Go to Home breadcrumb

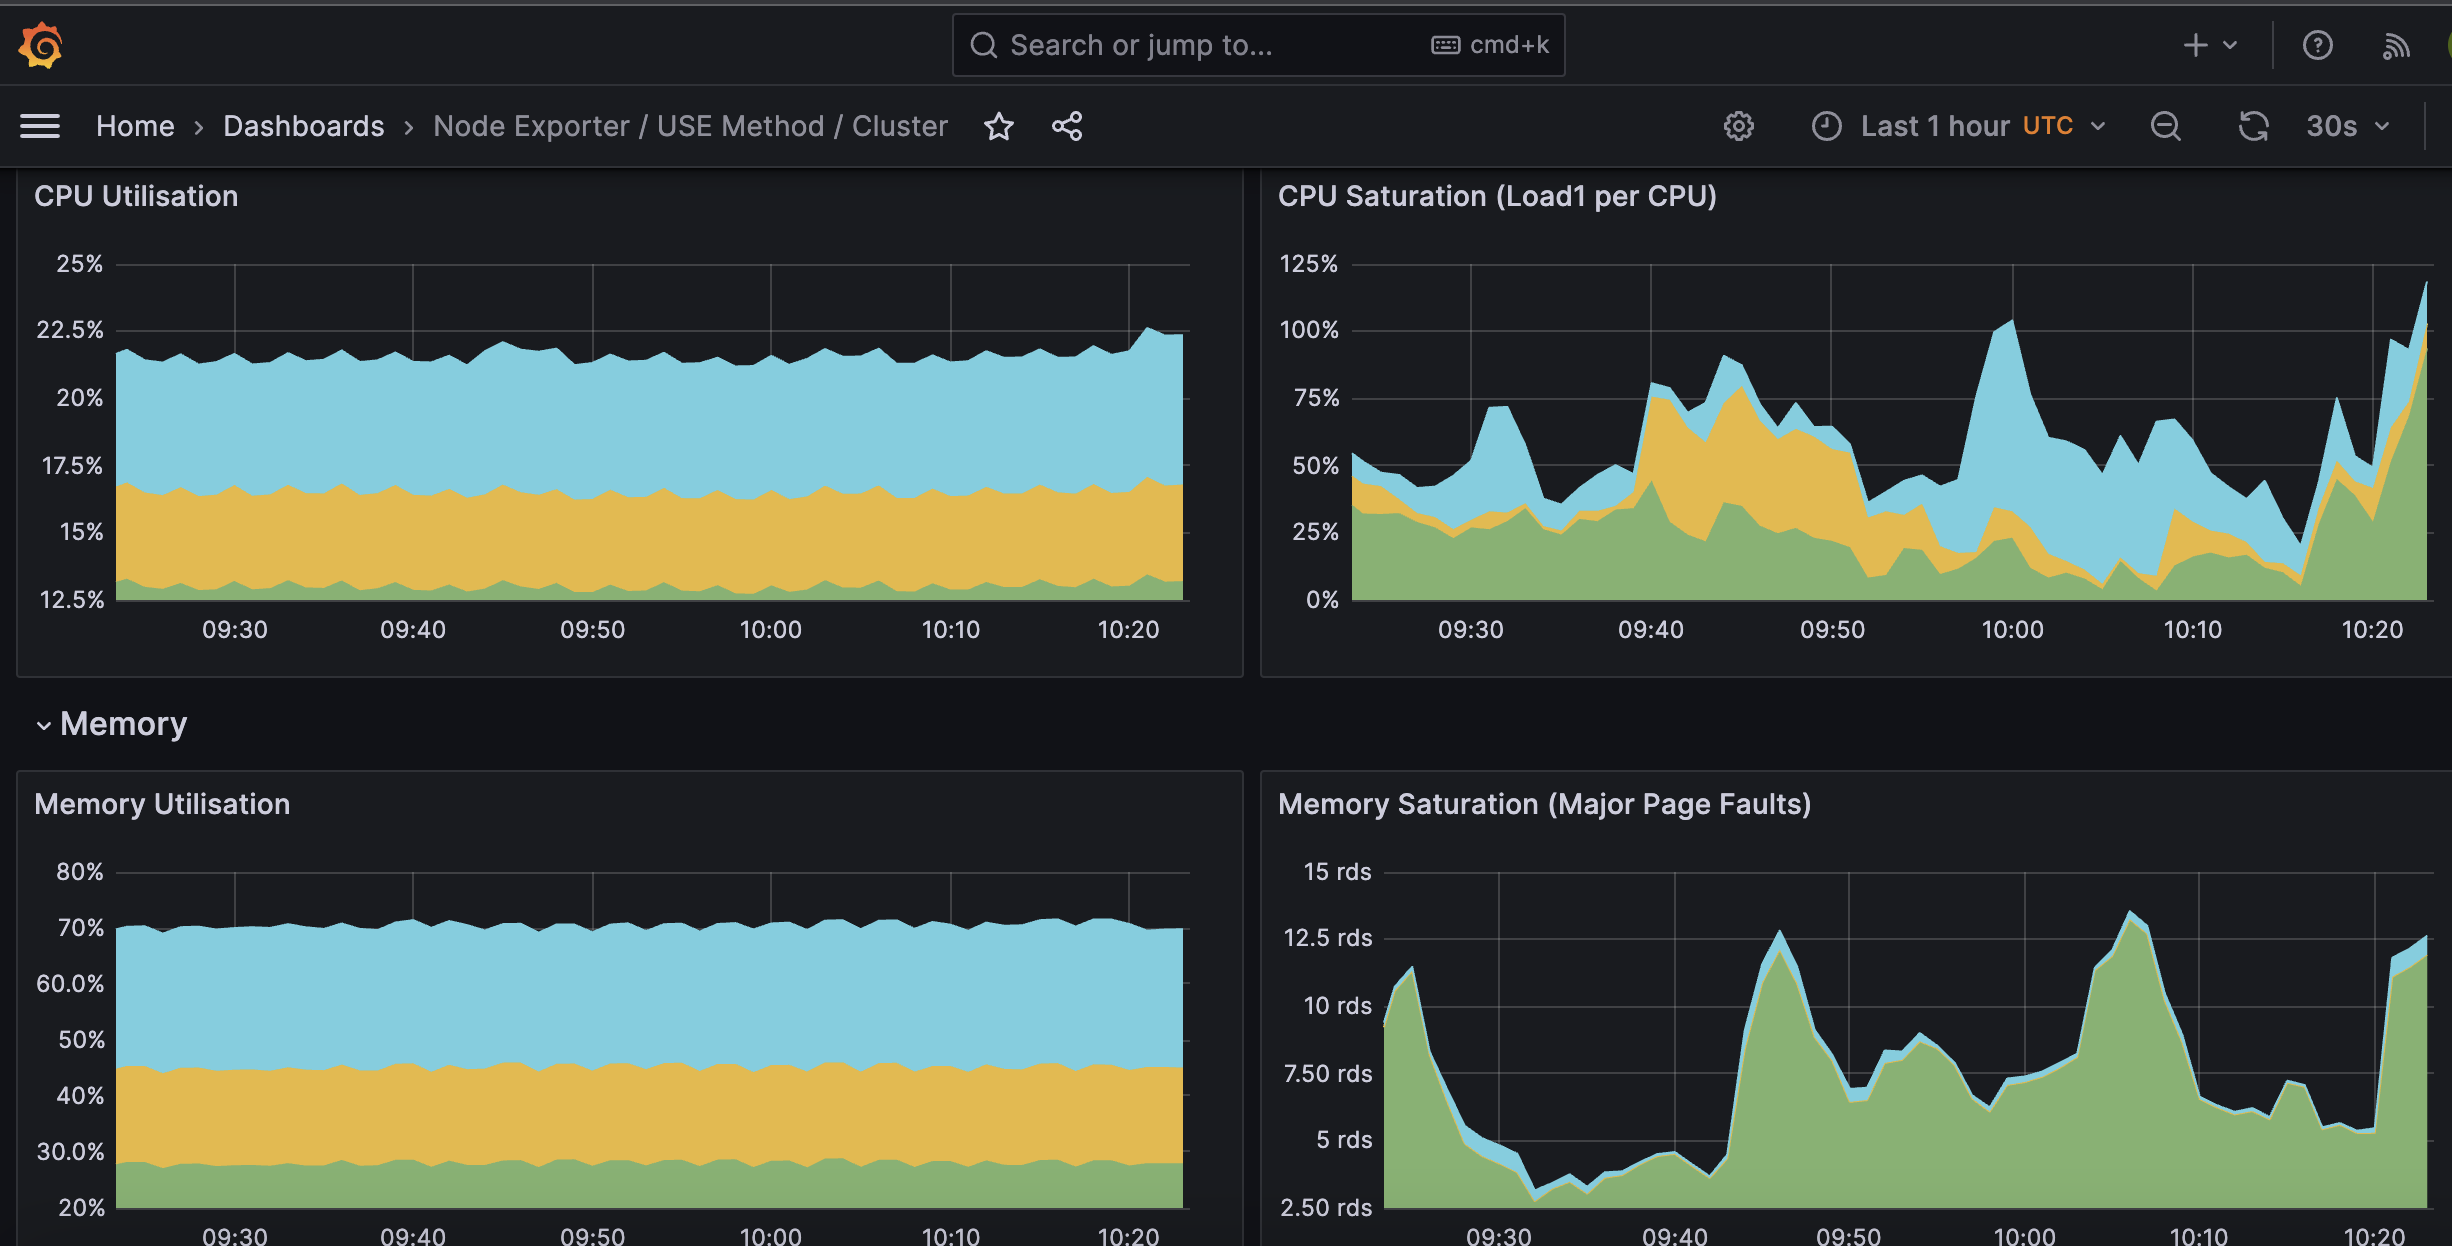[x=135, y=126]
